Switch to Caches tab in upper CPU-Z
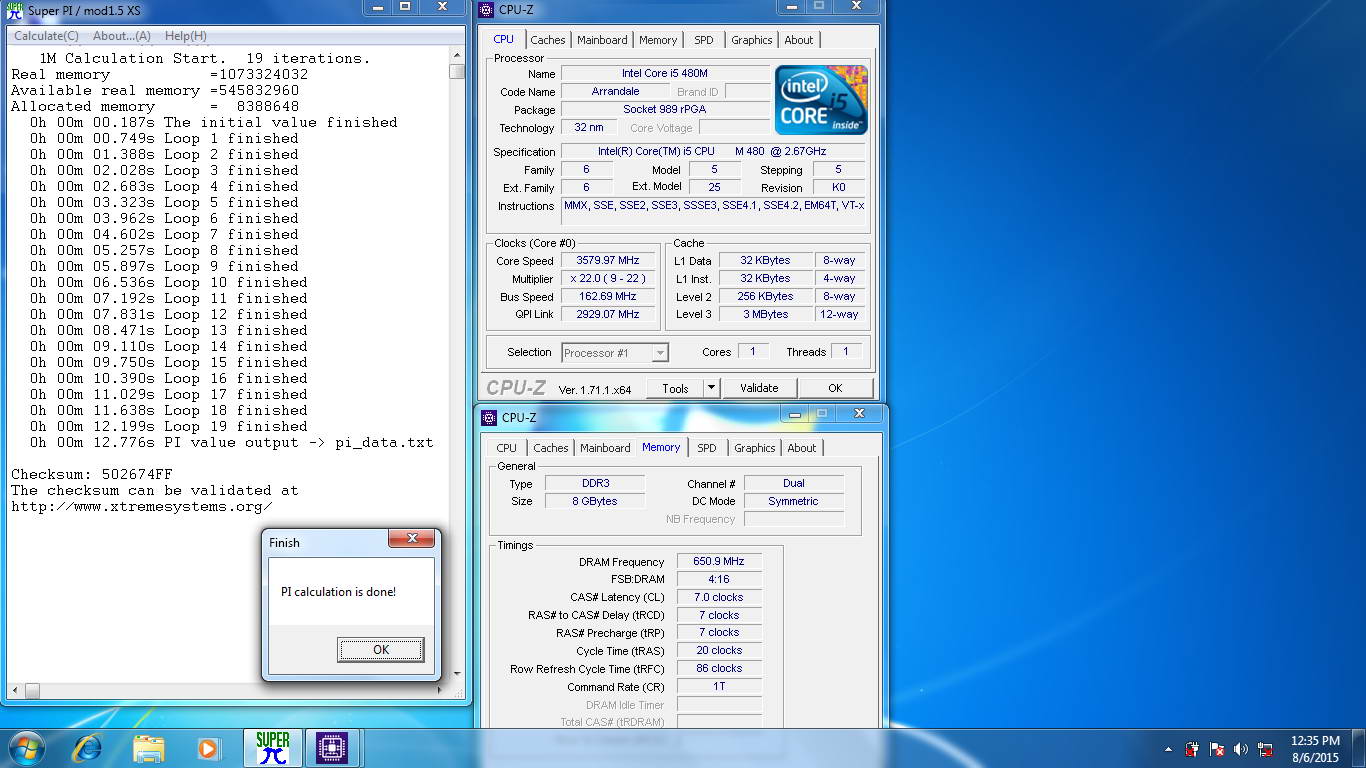Image resolution: width=1366 pixels, height=768 pixels. (547, 40)
